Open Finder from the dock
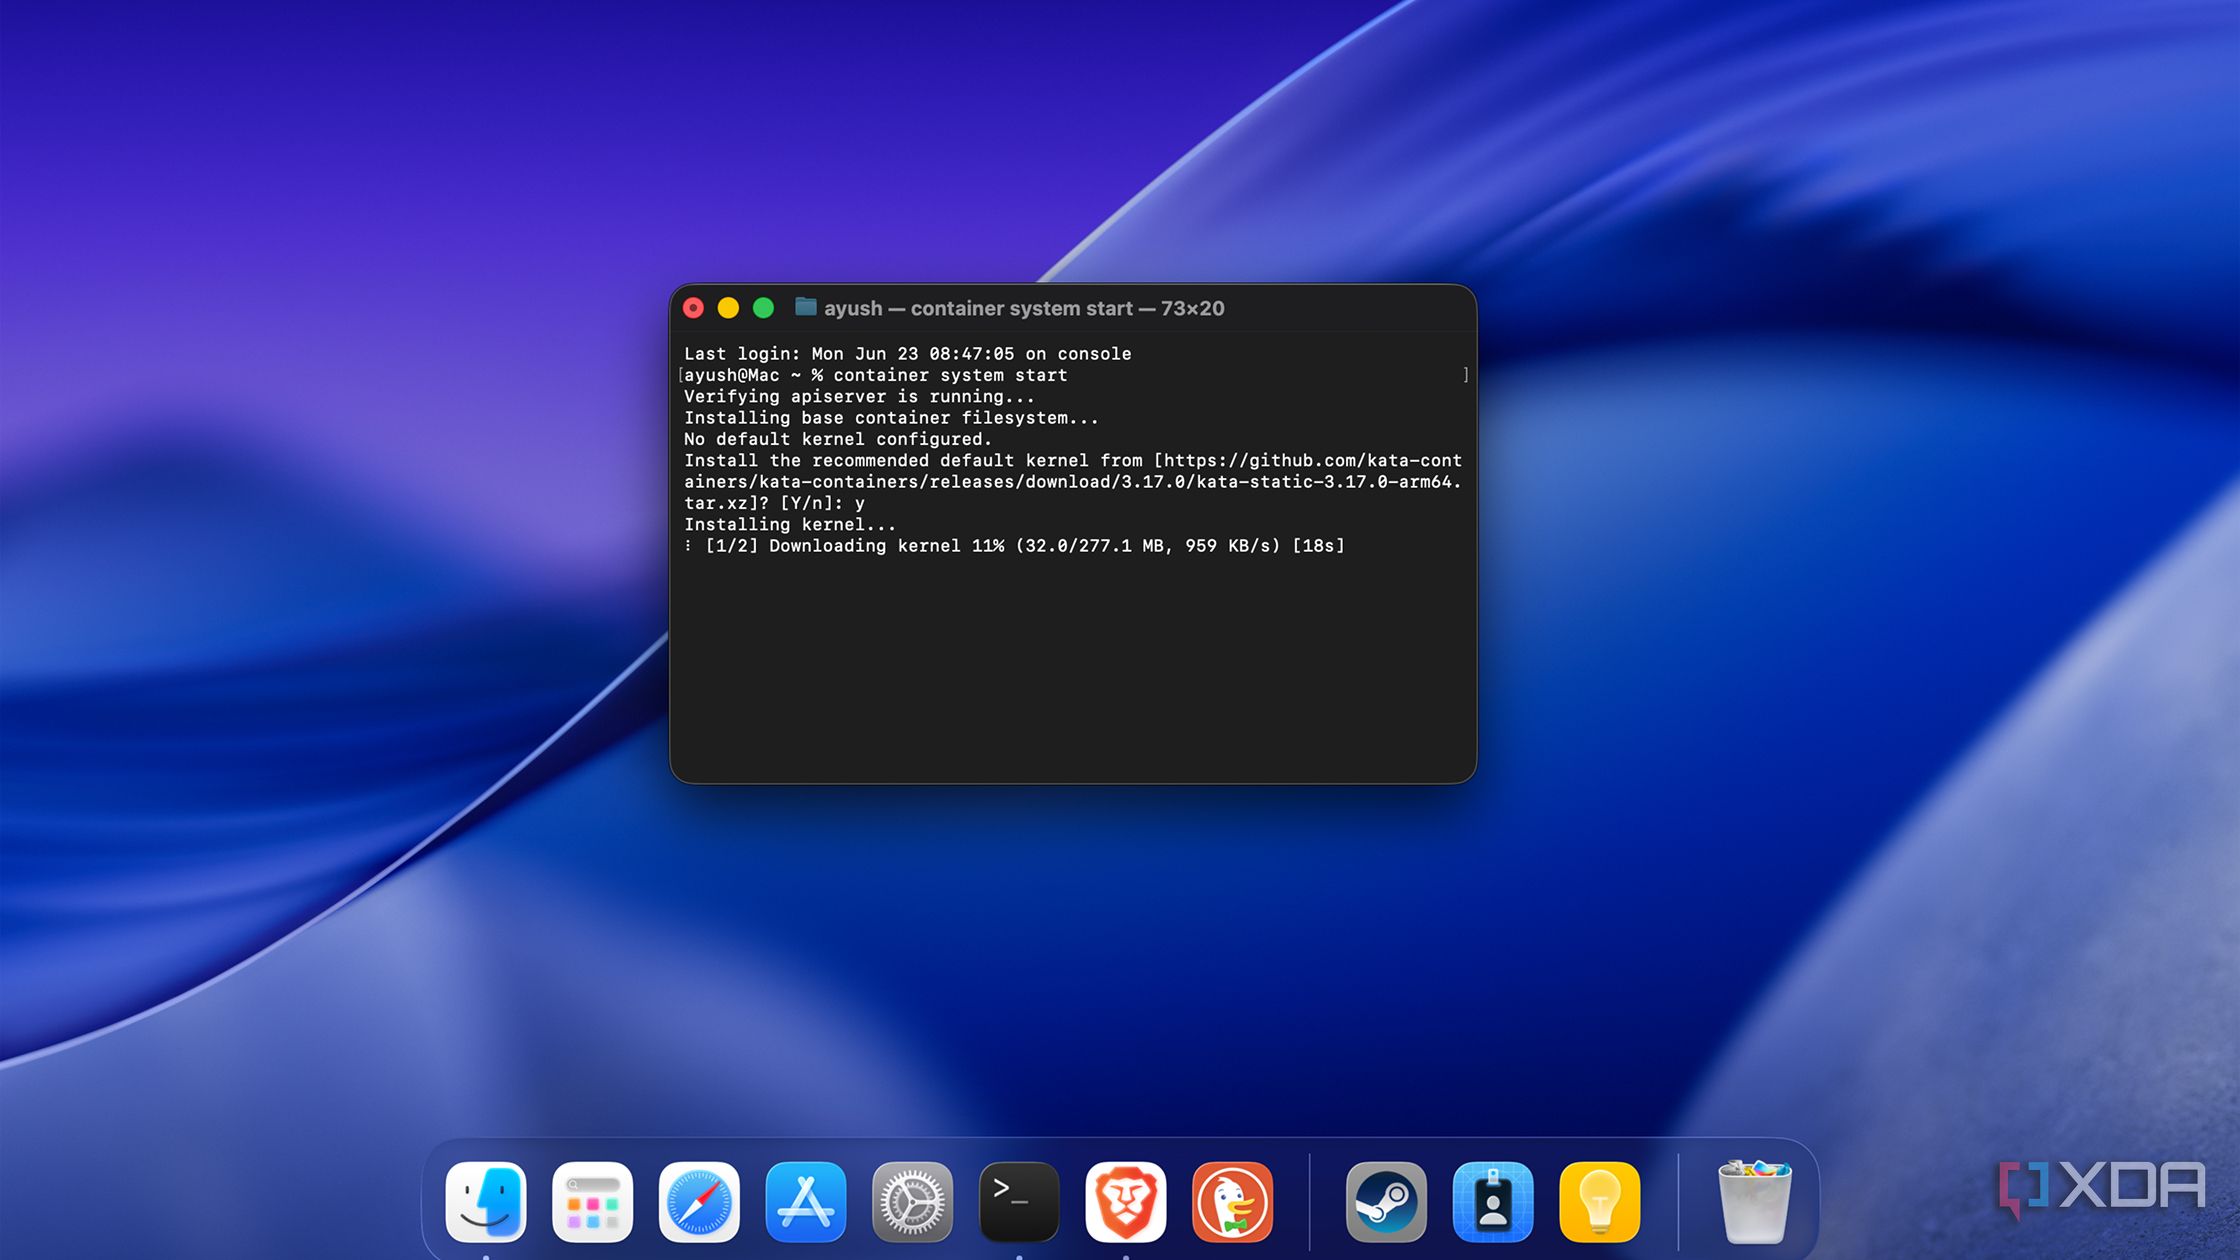The image size is (2240, 1260). tap(486, 1201)
